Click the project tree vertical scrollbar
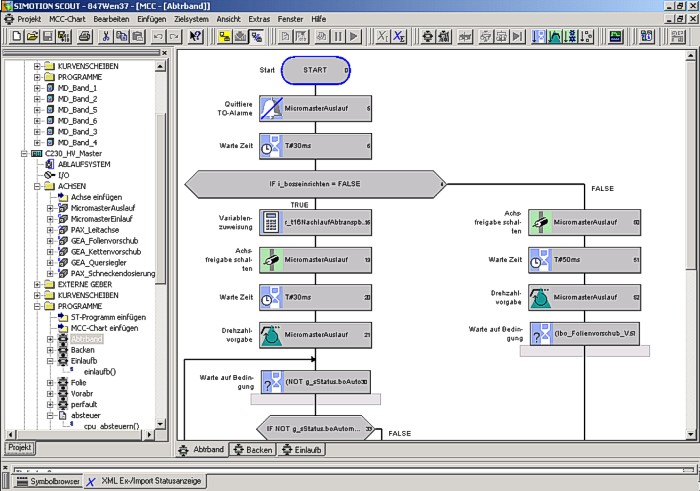The width and height of the screenshot is (700, 491). [x=161, y=250]
